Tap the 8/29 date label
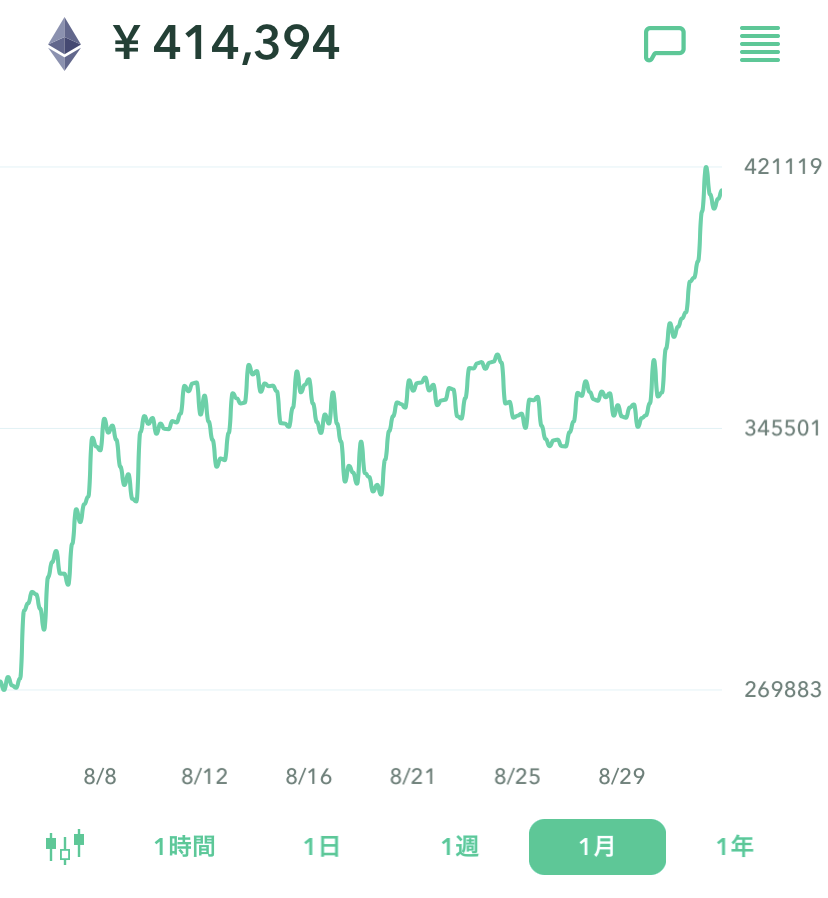The width and height of the screenshot is (828, 898). [x=621, y=776]
